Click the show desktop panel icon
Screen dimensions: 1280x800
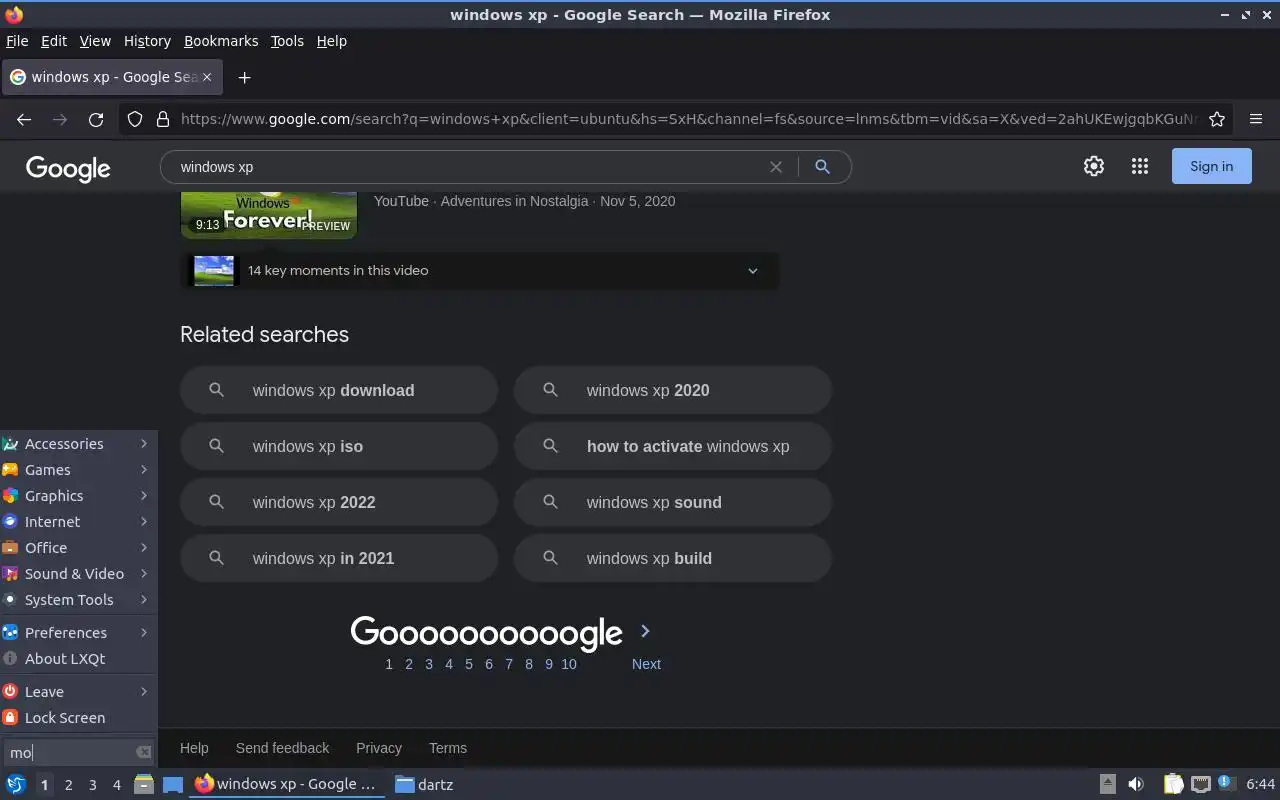click(x=173, y=784)
